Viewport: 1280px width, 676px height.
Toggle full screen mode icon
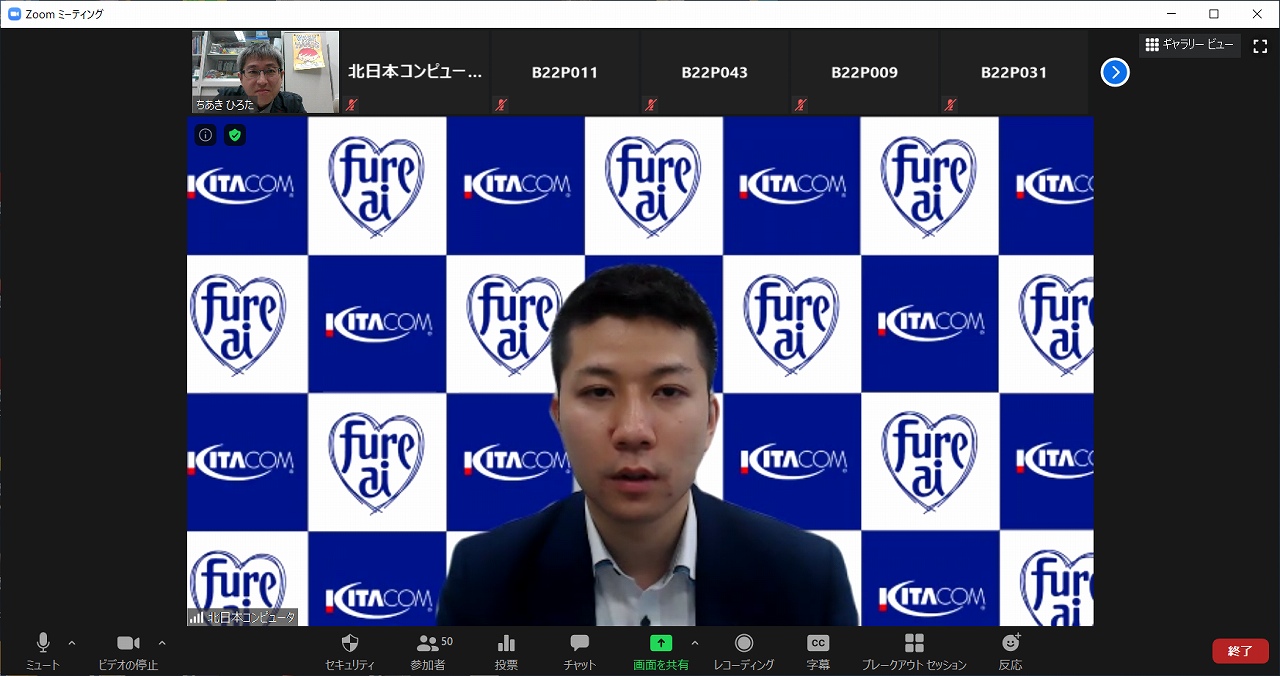coord(1260,46)
